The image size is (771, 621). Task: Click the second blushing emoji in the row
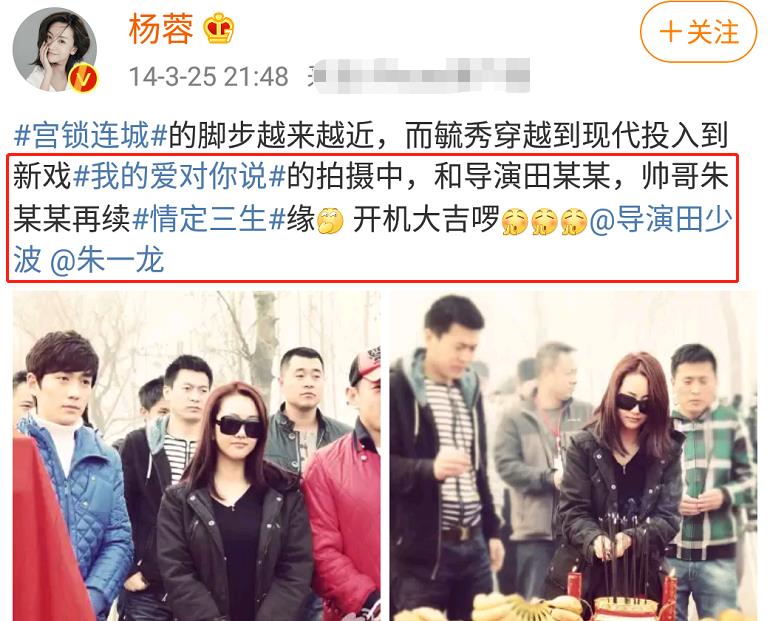point(544,220)
